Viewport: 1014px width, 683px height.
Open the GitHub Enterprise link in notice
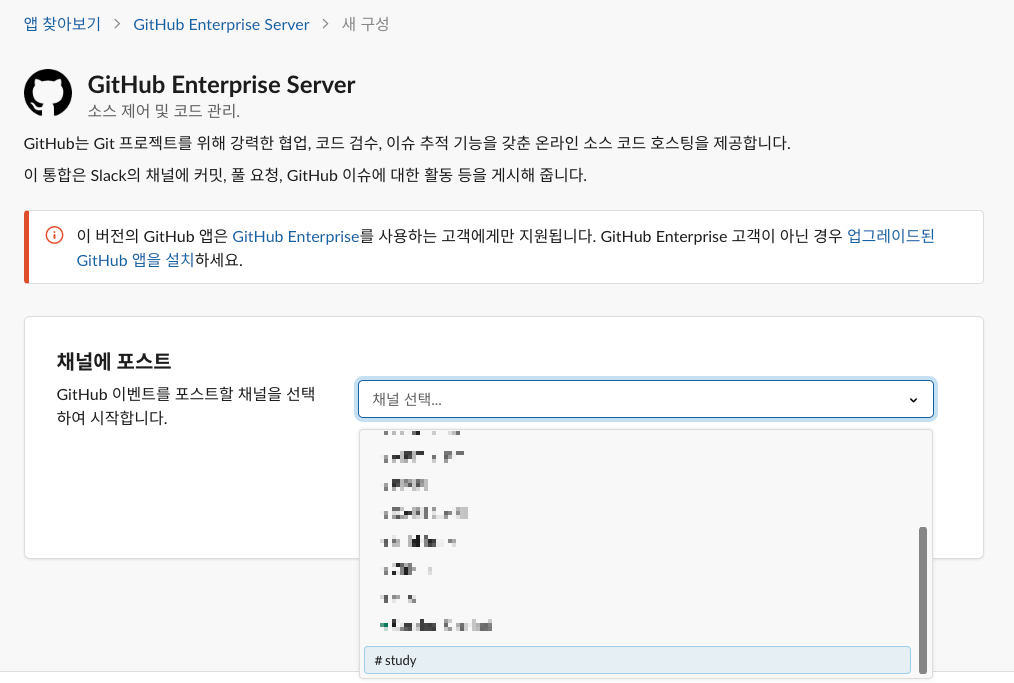point(296,236)
